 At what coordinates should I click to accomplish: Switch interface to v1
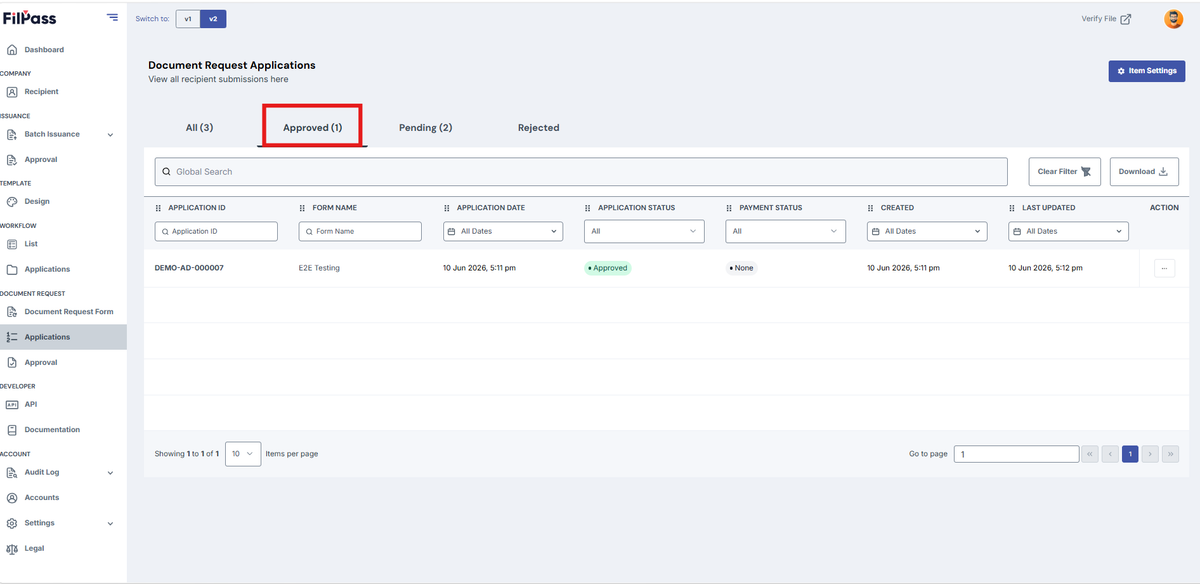188,19
